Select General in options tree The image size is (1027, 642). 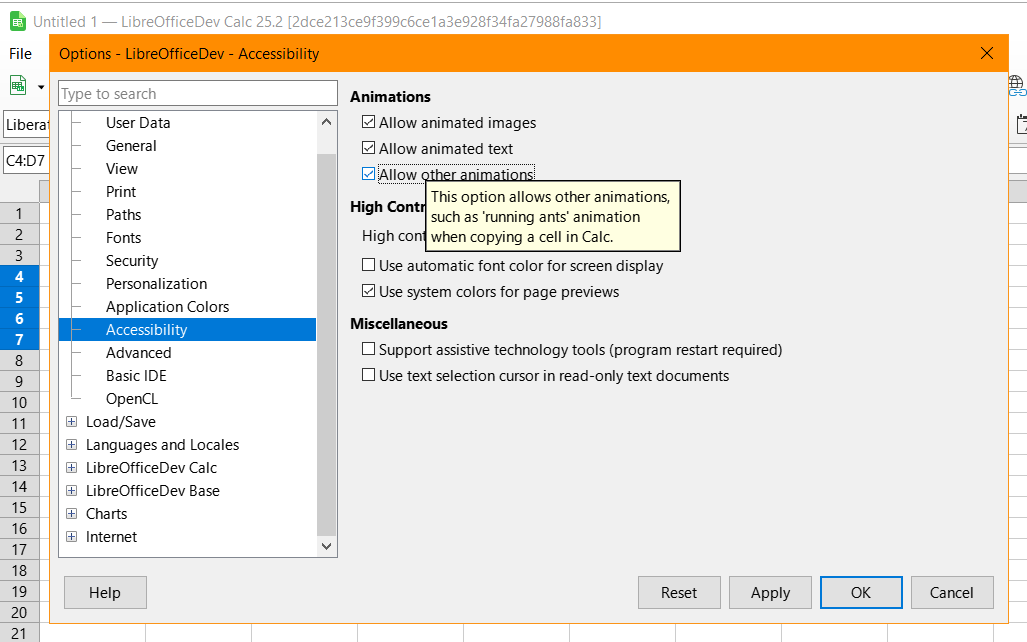[x=131, y=145]
